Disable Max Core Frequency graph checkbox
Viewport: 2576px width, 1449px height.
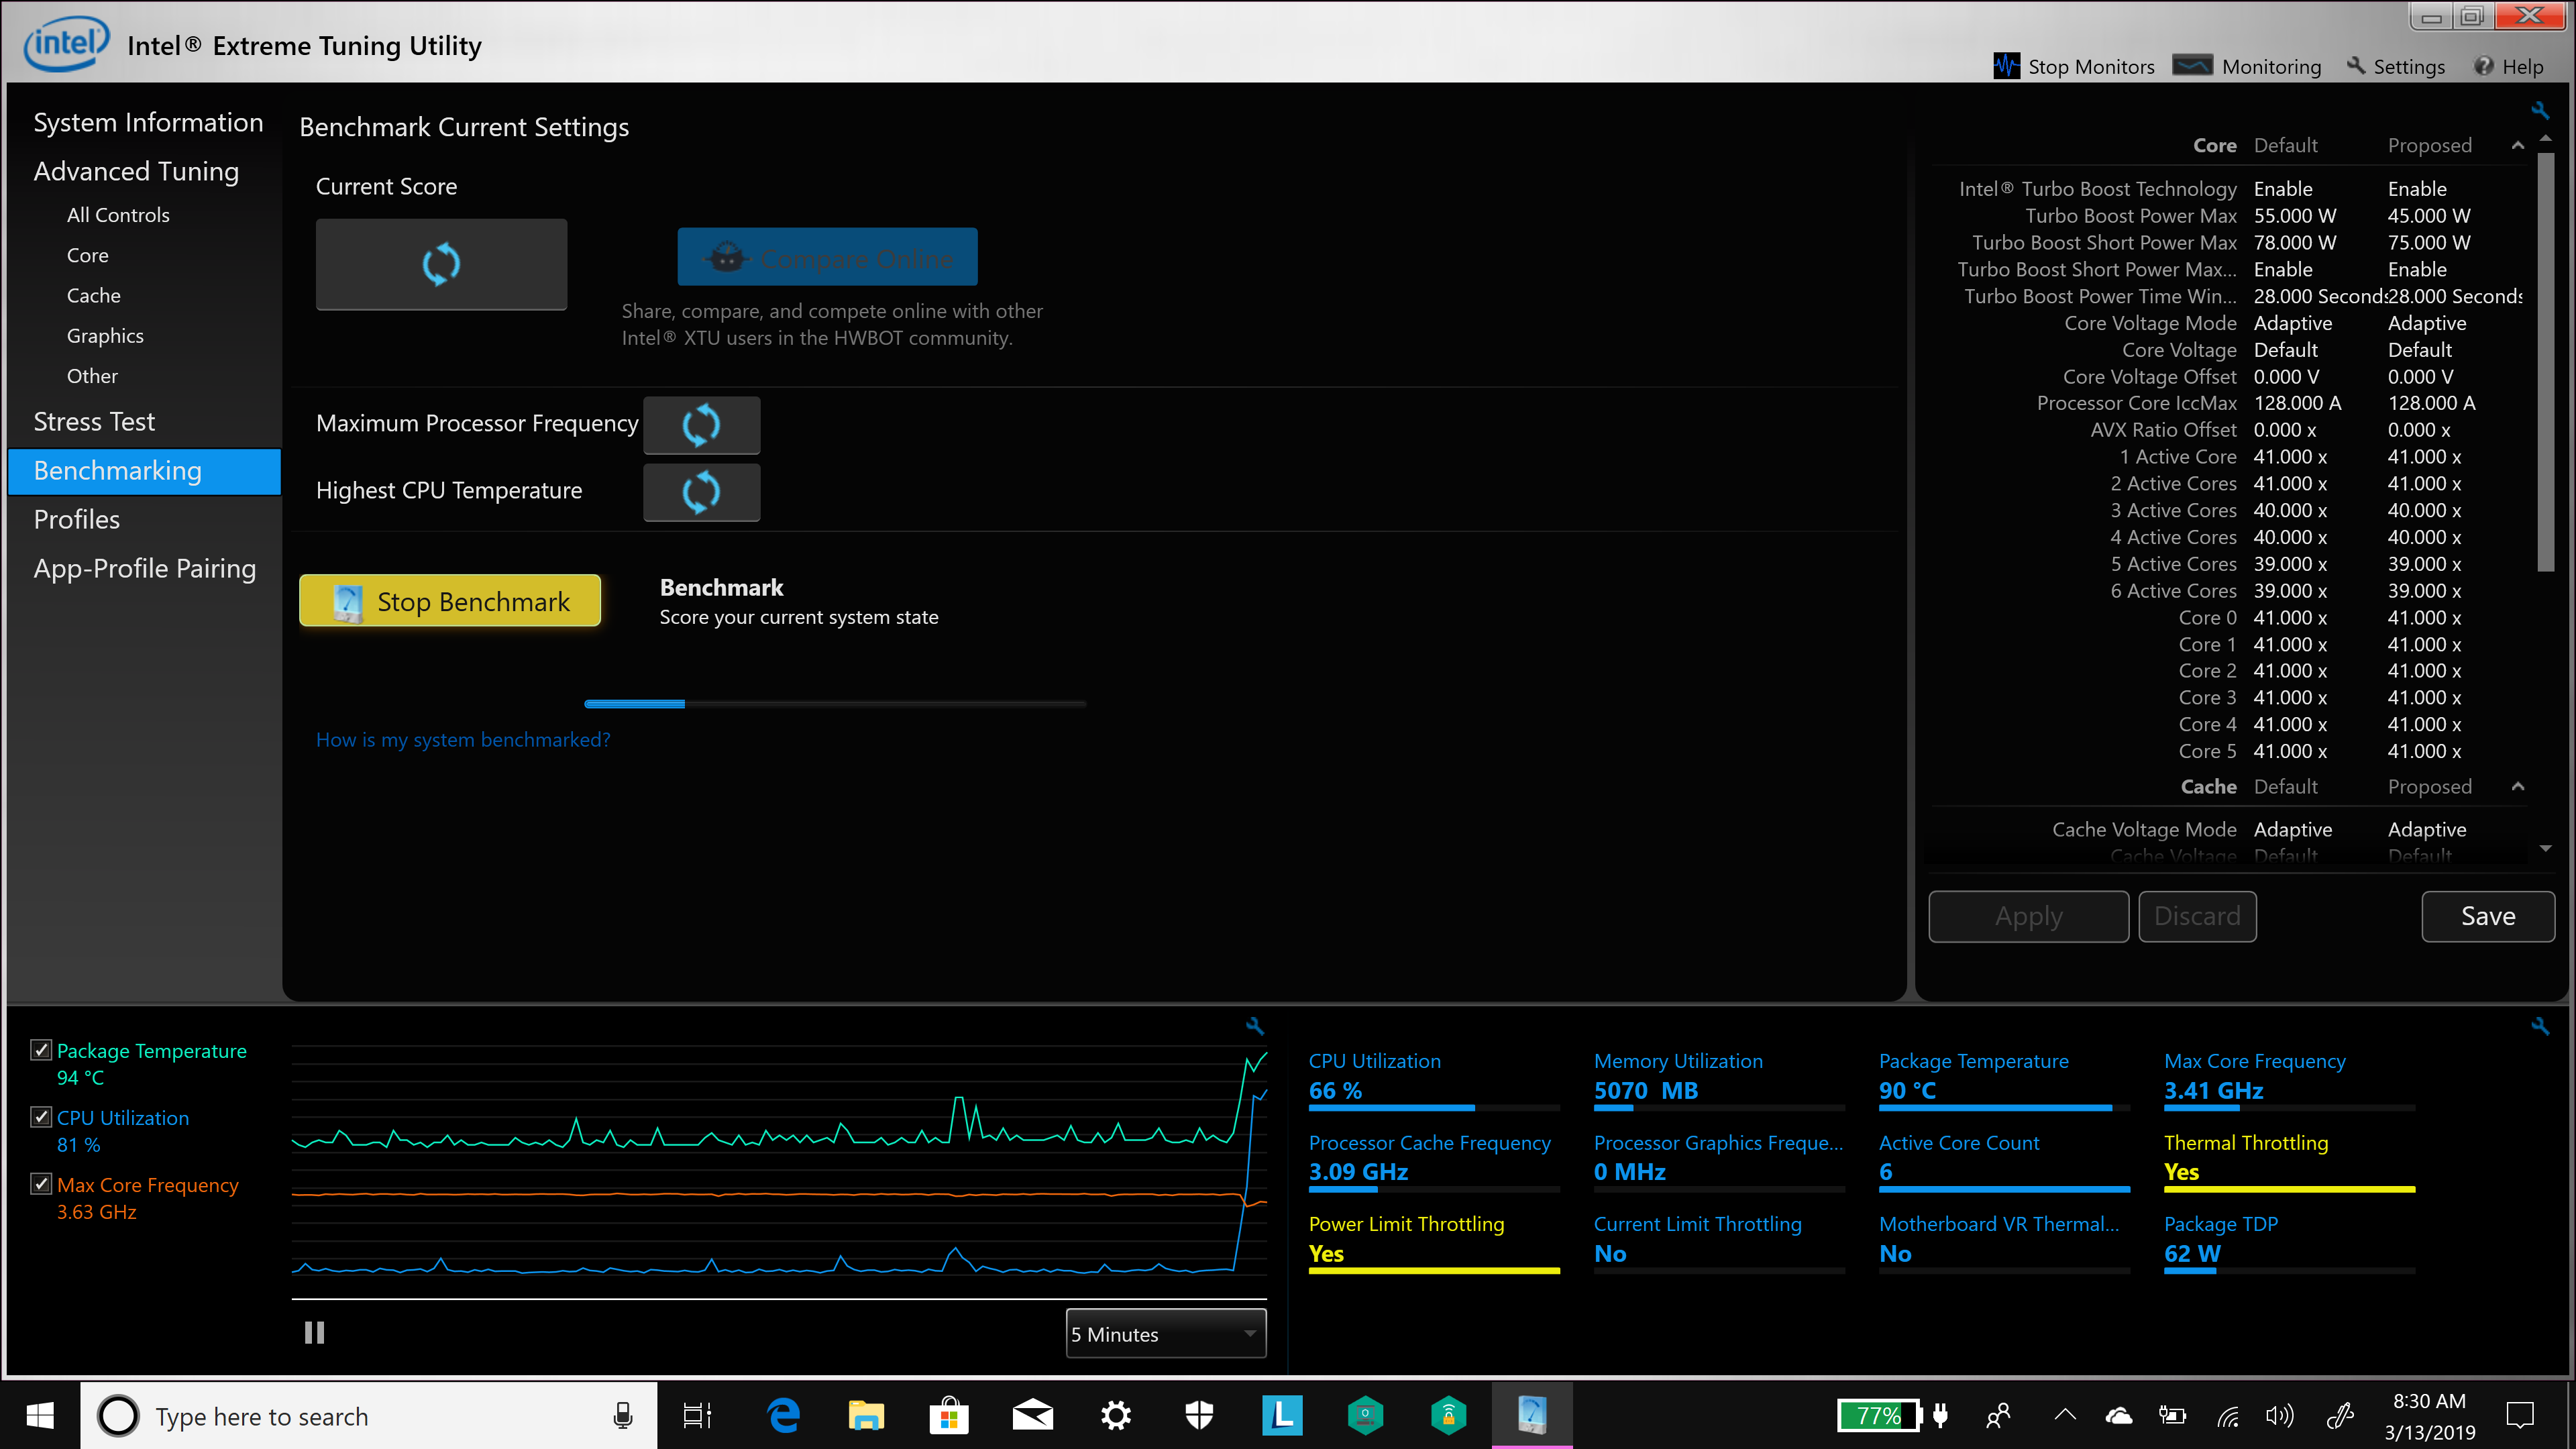click(x=41, y=1184)
